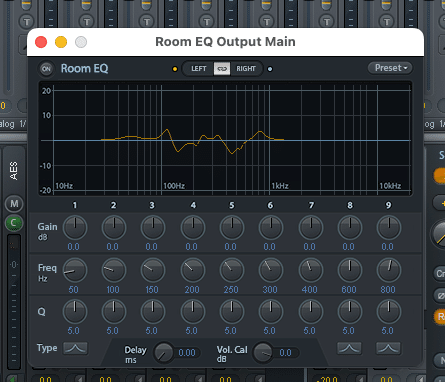This screenshot has width=445, height=382.
Task: Click the Q knob for band 2
Action: click(114, 312)
